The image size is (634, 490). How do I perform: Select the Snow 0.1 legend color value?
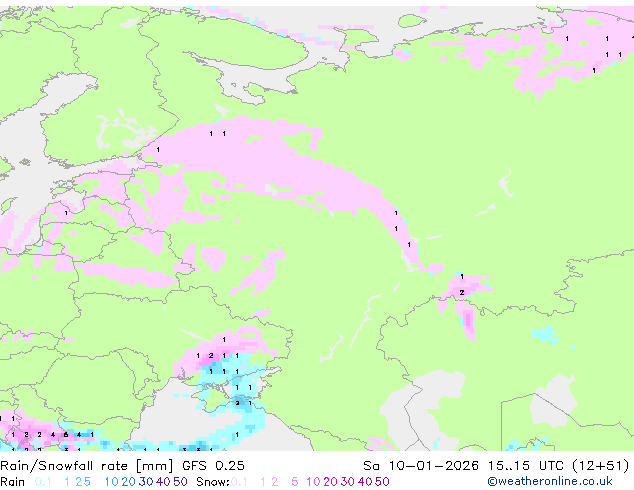tap(239, 482)
